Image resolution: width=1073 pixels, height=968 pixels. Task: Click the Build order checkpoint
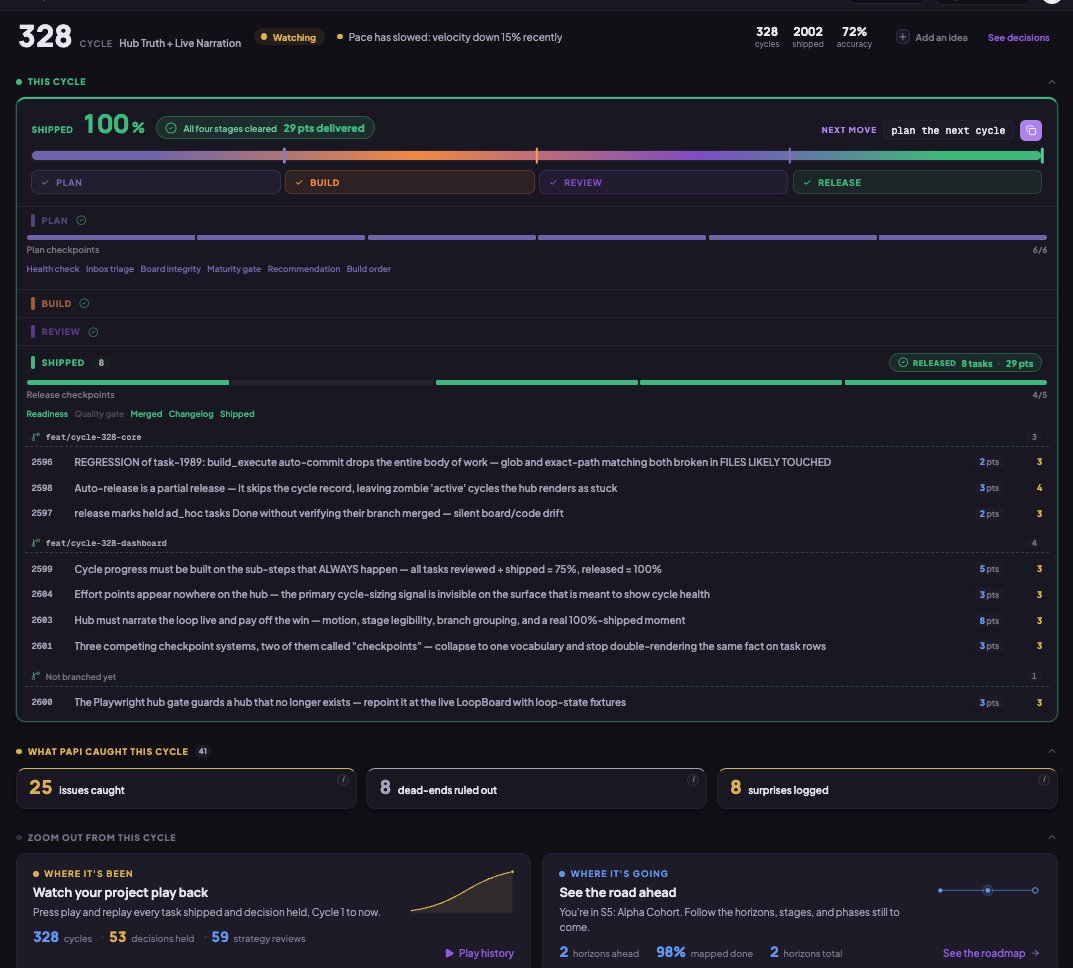[x=369, y=269]
